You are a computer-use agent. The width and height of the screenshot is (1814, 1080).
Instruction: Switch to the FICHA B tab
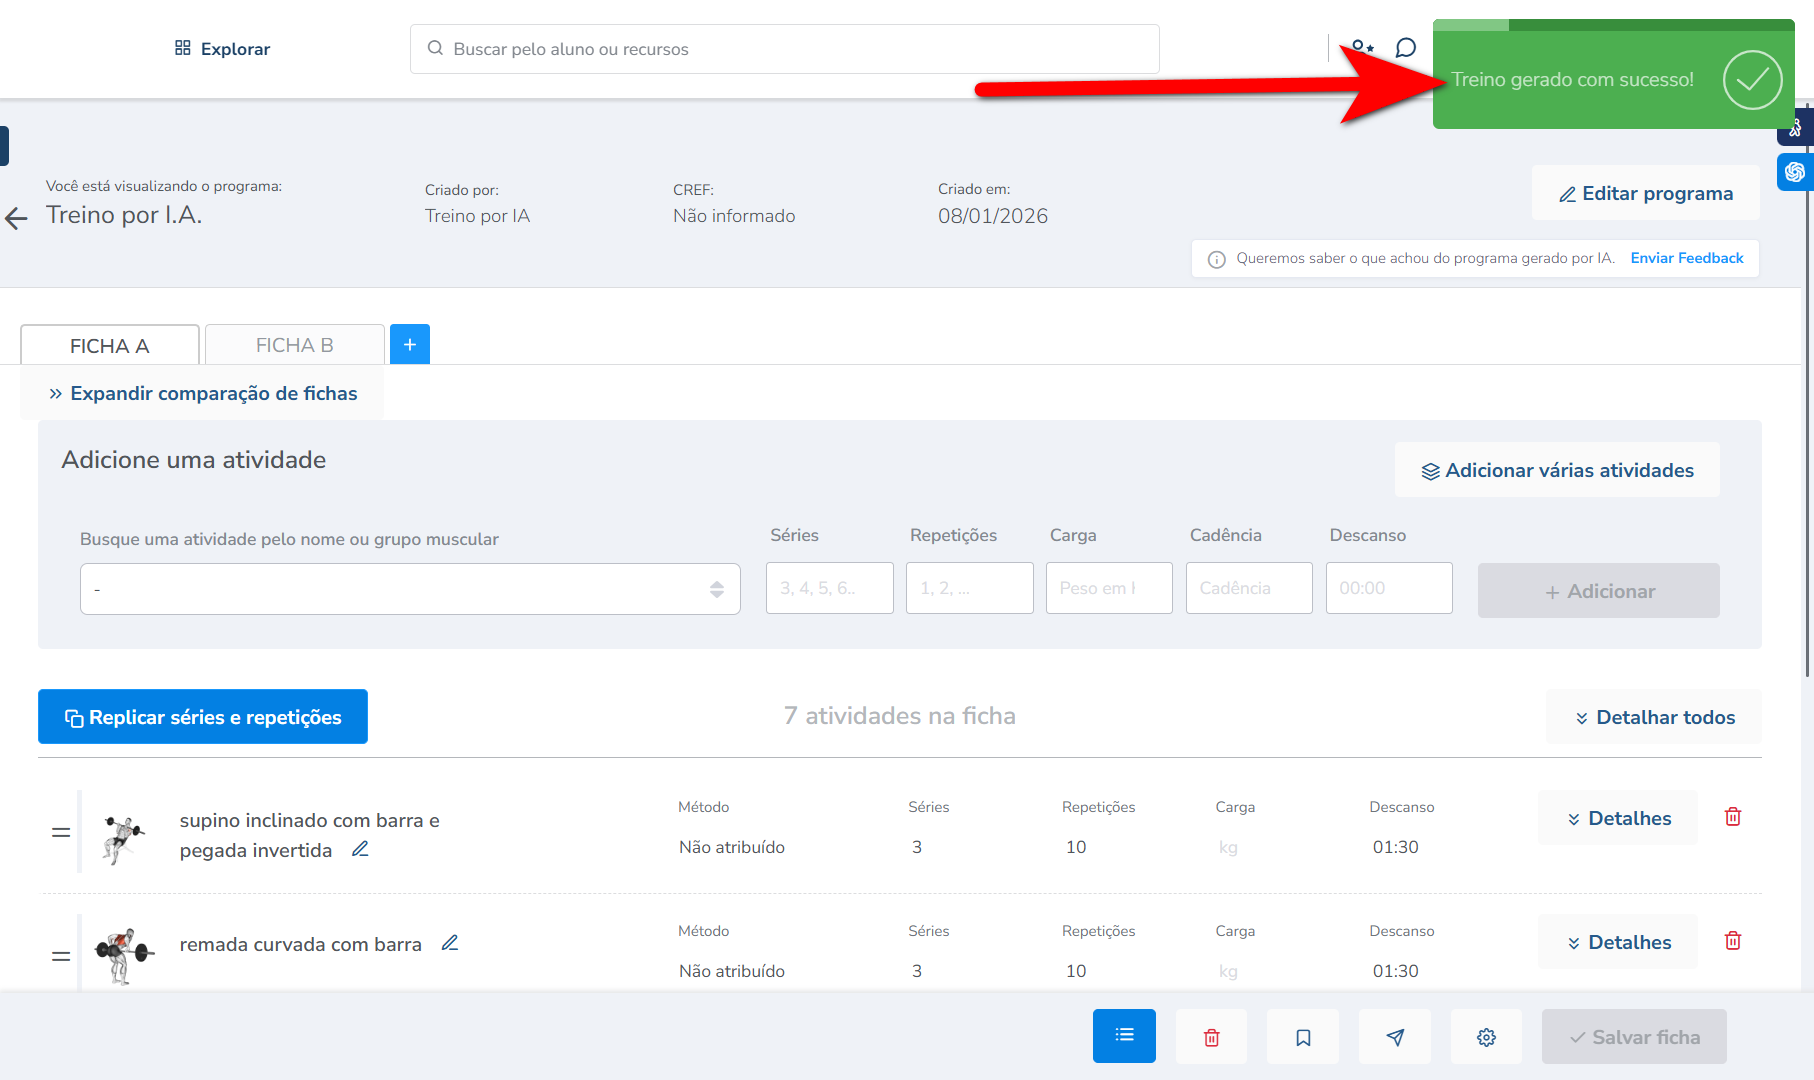tap(294, 345)
